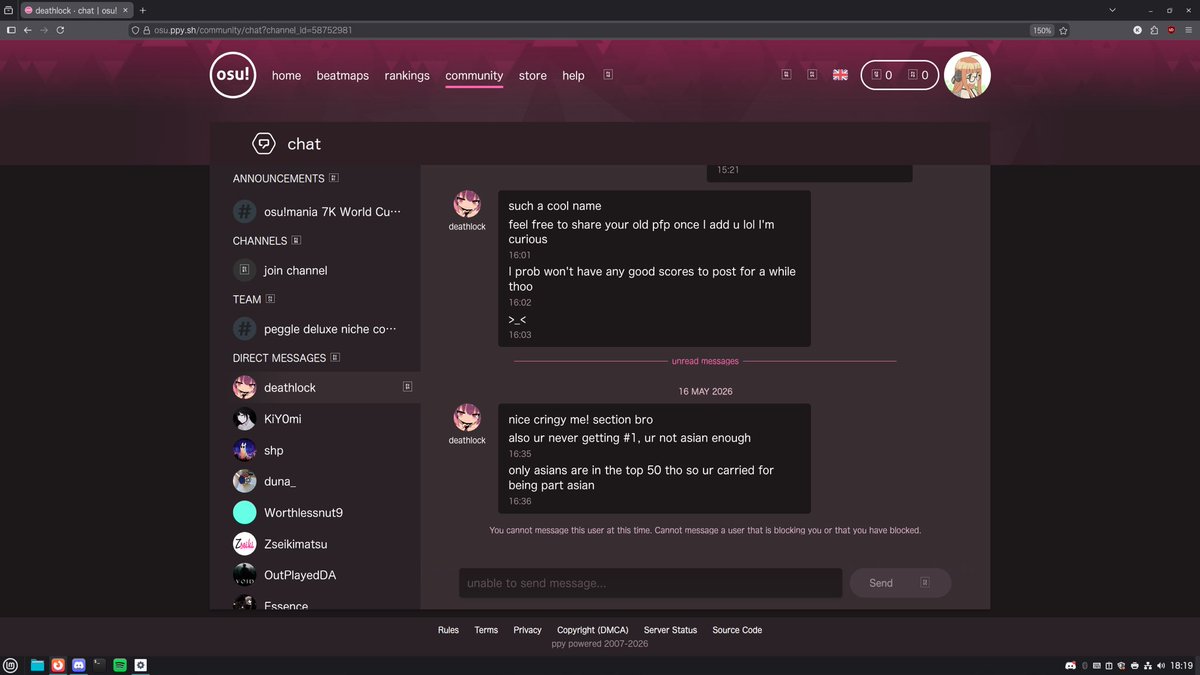This screenshot has height=675, width=1200.
Task: Open the osu!mania 7K World Cup announcement channel
Action: pos(315,212)
